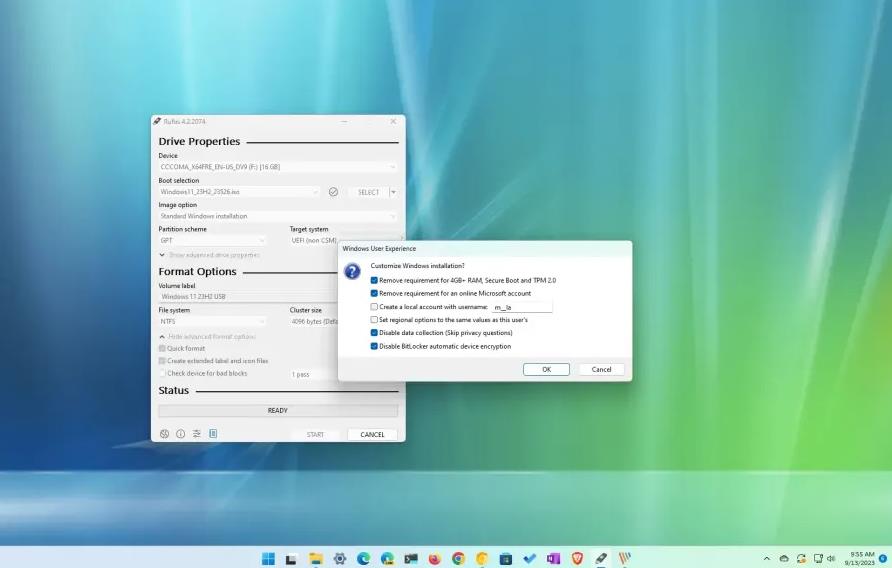This screenshot has width=892, height=568.
Task: Open OneDrive cloud tray icon
Action: pyautogui.click(x=784, y=559)
